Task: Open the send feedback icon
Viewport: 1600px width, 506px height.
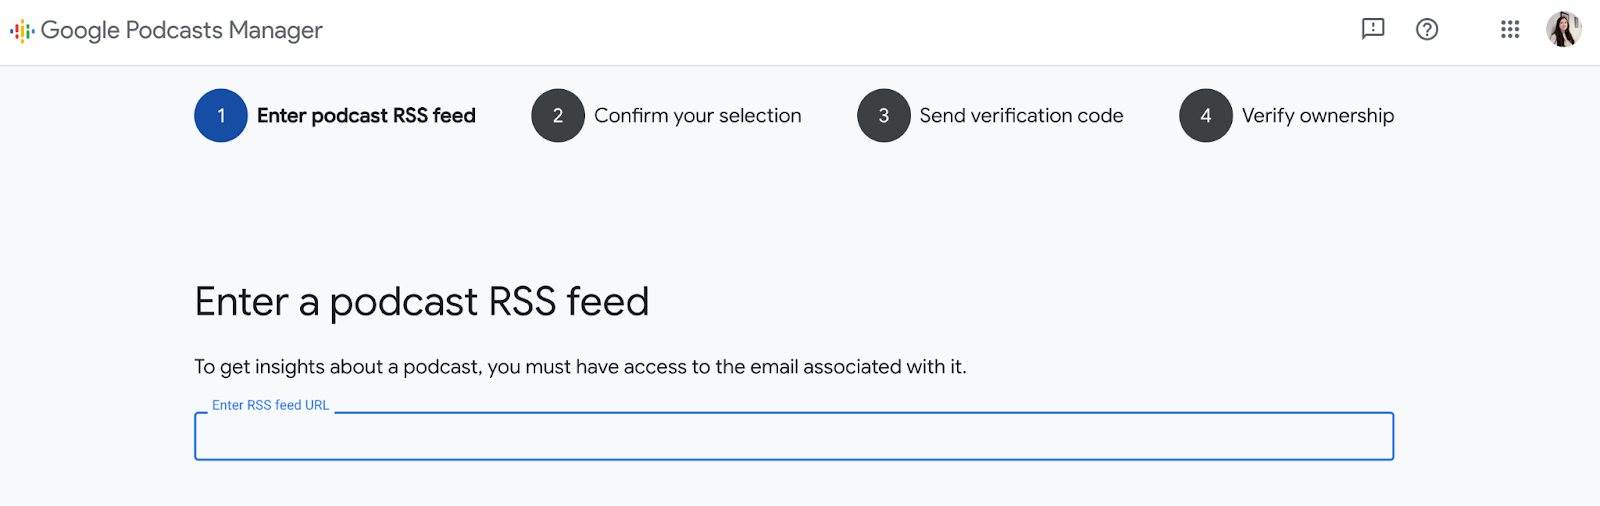Action: (x=1373, y=29)
